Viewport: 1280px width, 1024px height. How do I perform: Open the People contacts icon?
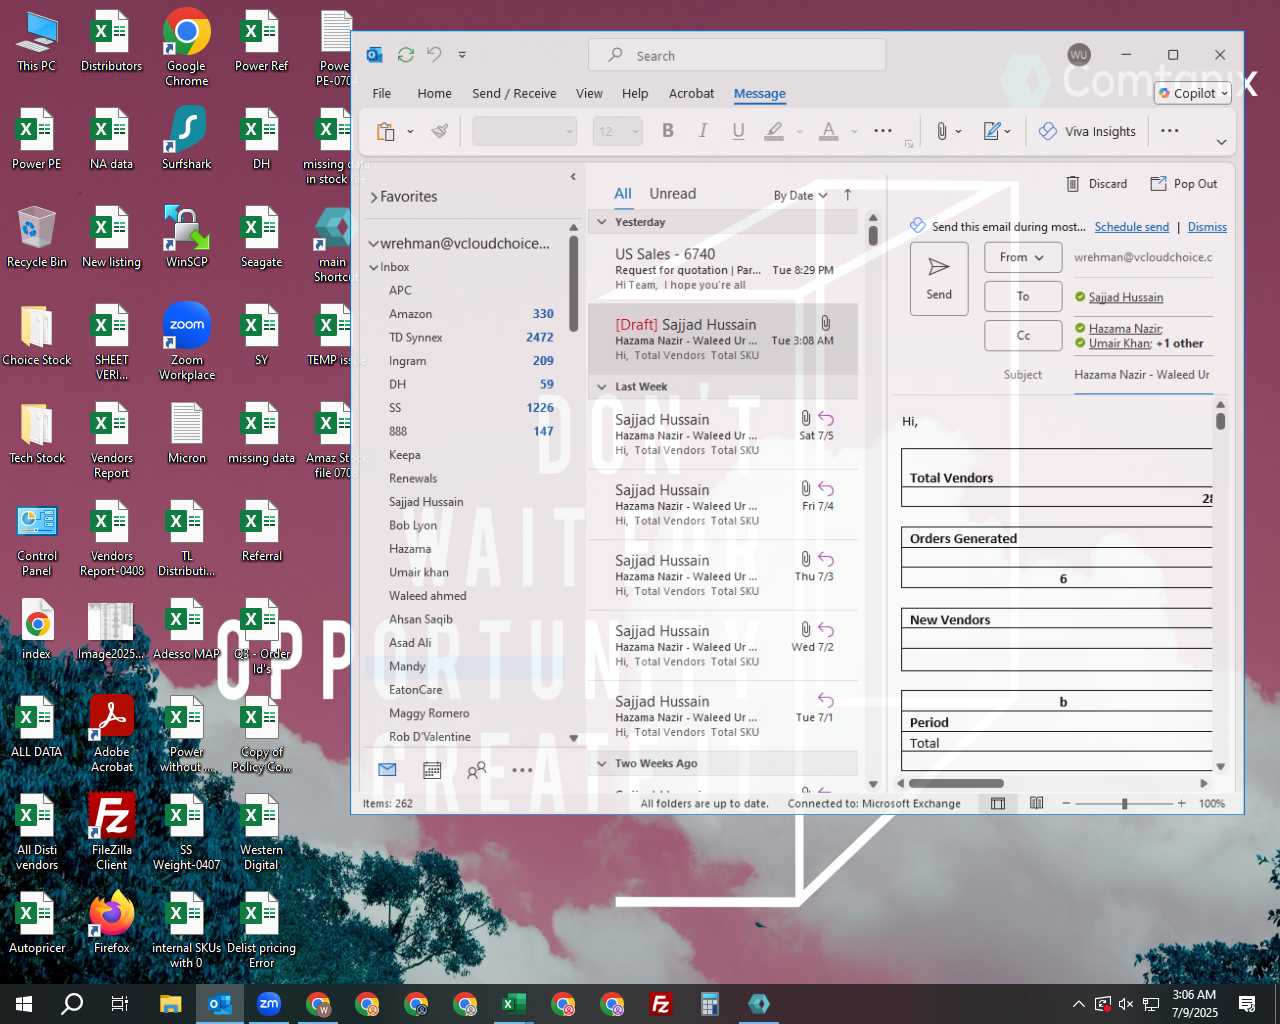pos(477,770)
